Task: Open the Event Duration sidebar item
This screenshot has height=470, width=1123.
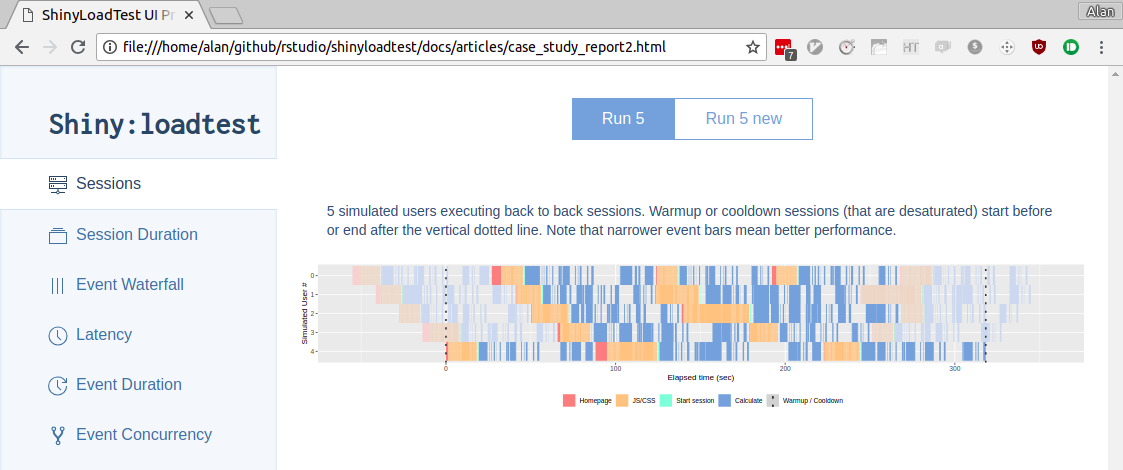Action: tap(128, 385)
